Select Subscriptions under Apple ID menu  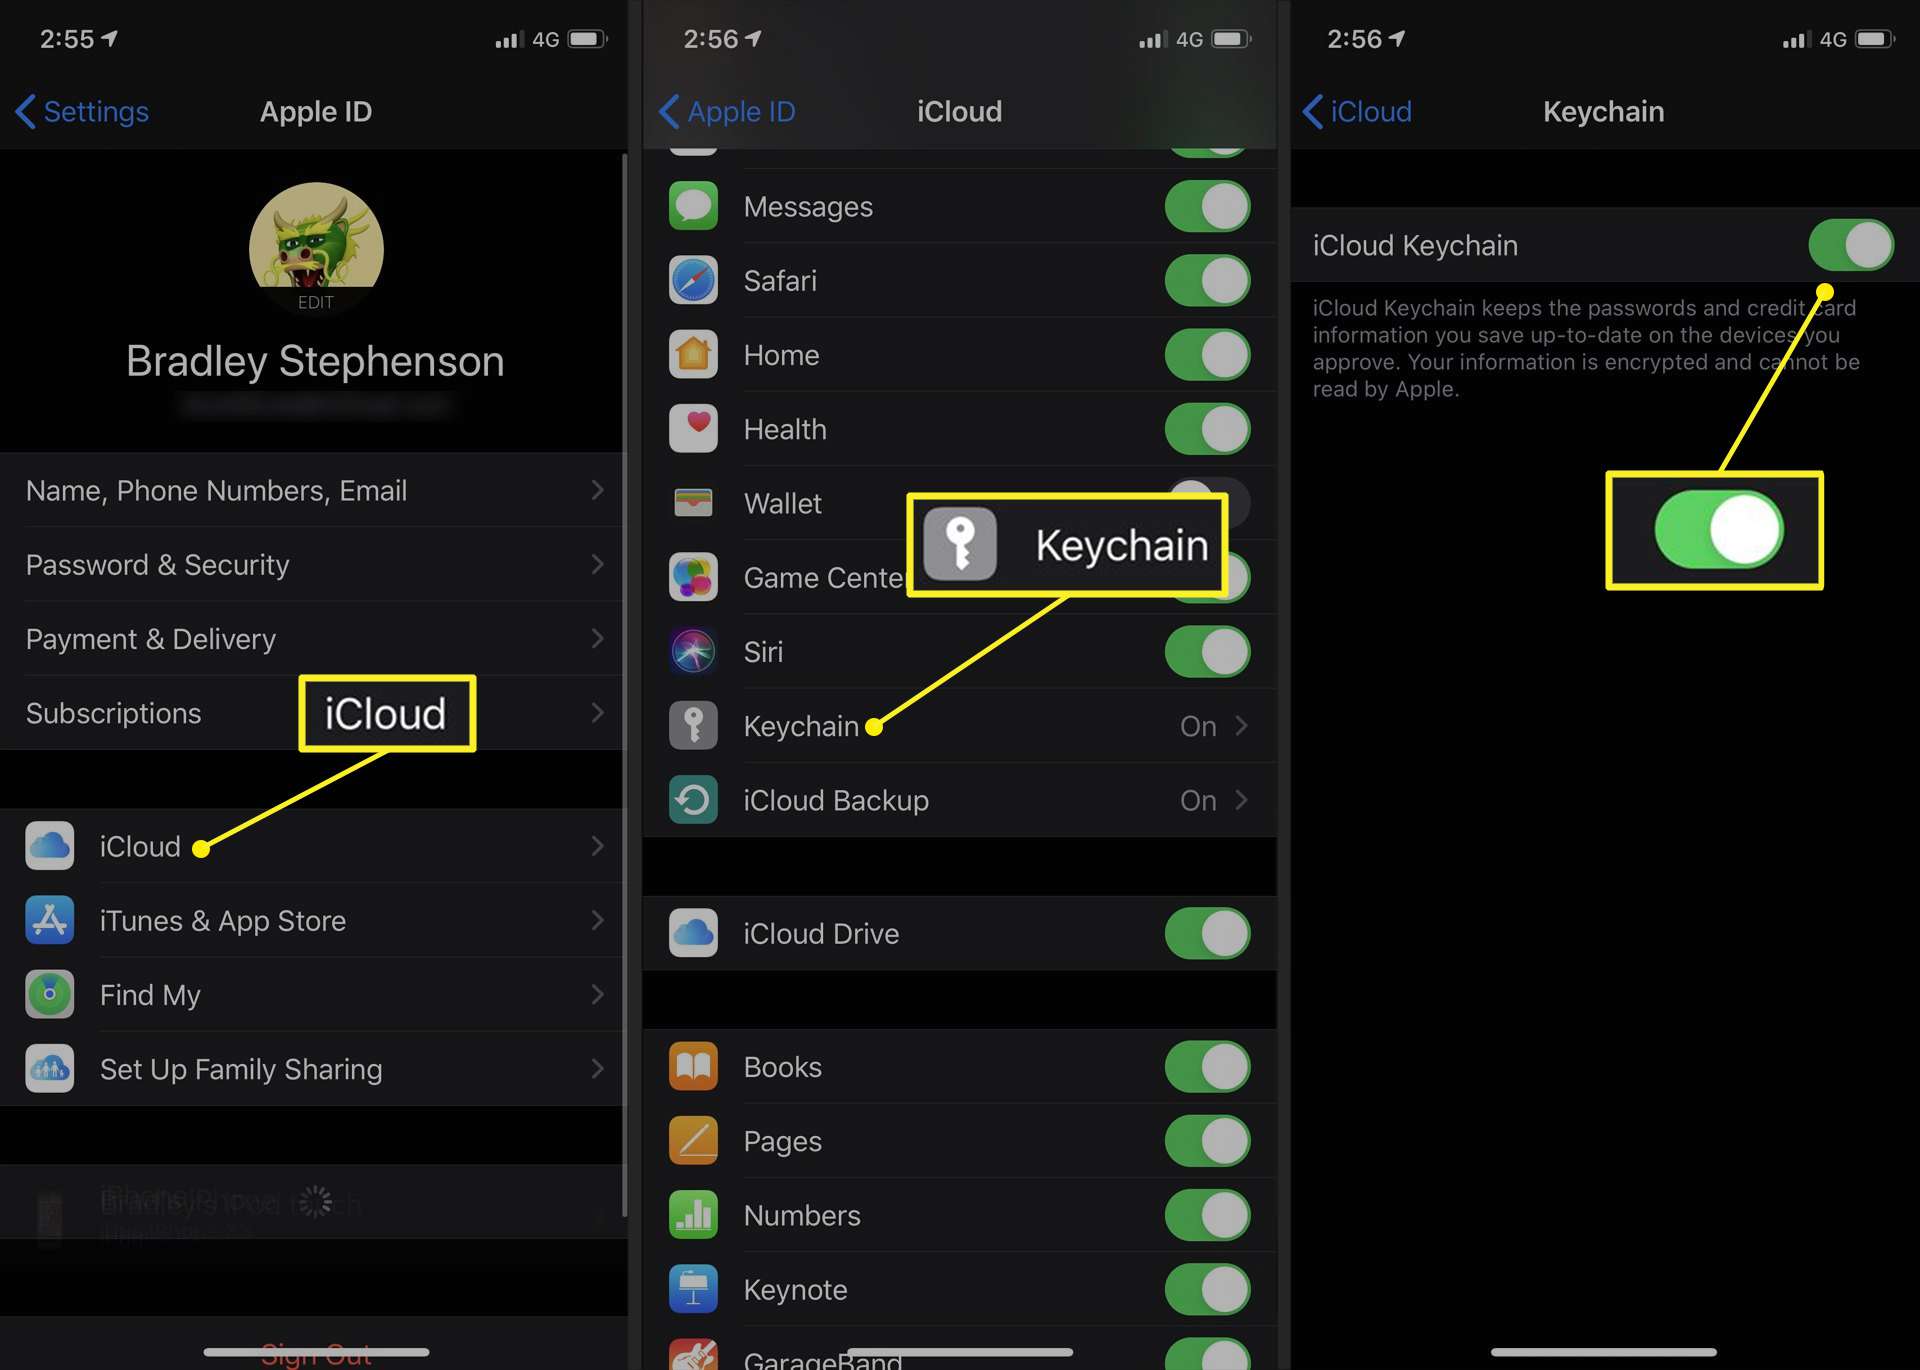[x=114, y=713]
